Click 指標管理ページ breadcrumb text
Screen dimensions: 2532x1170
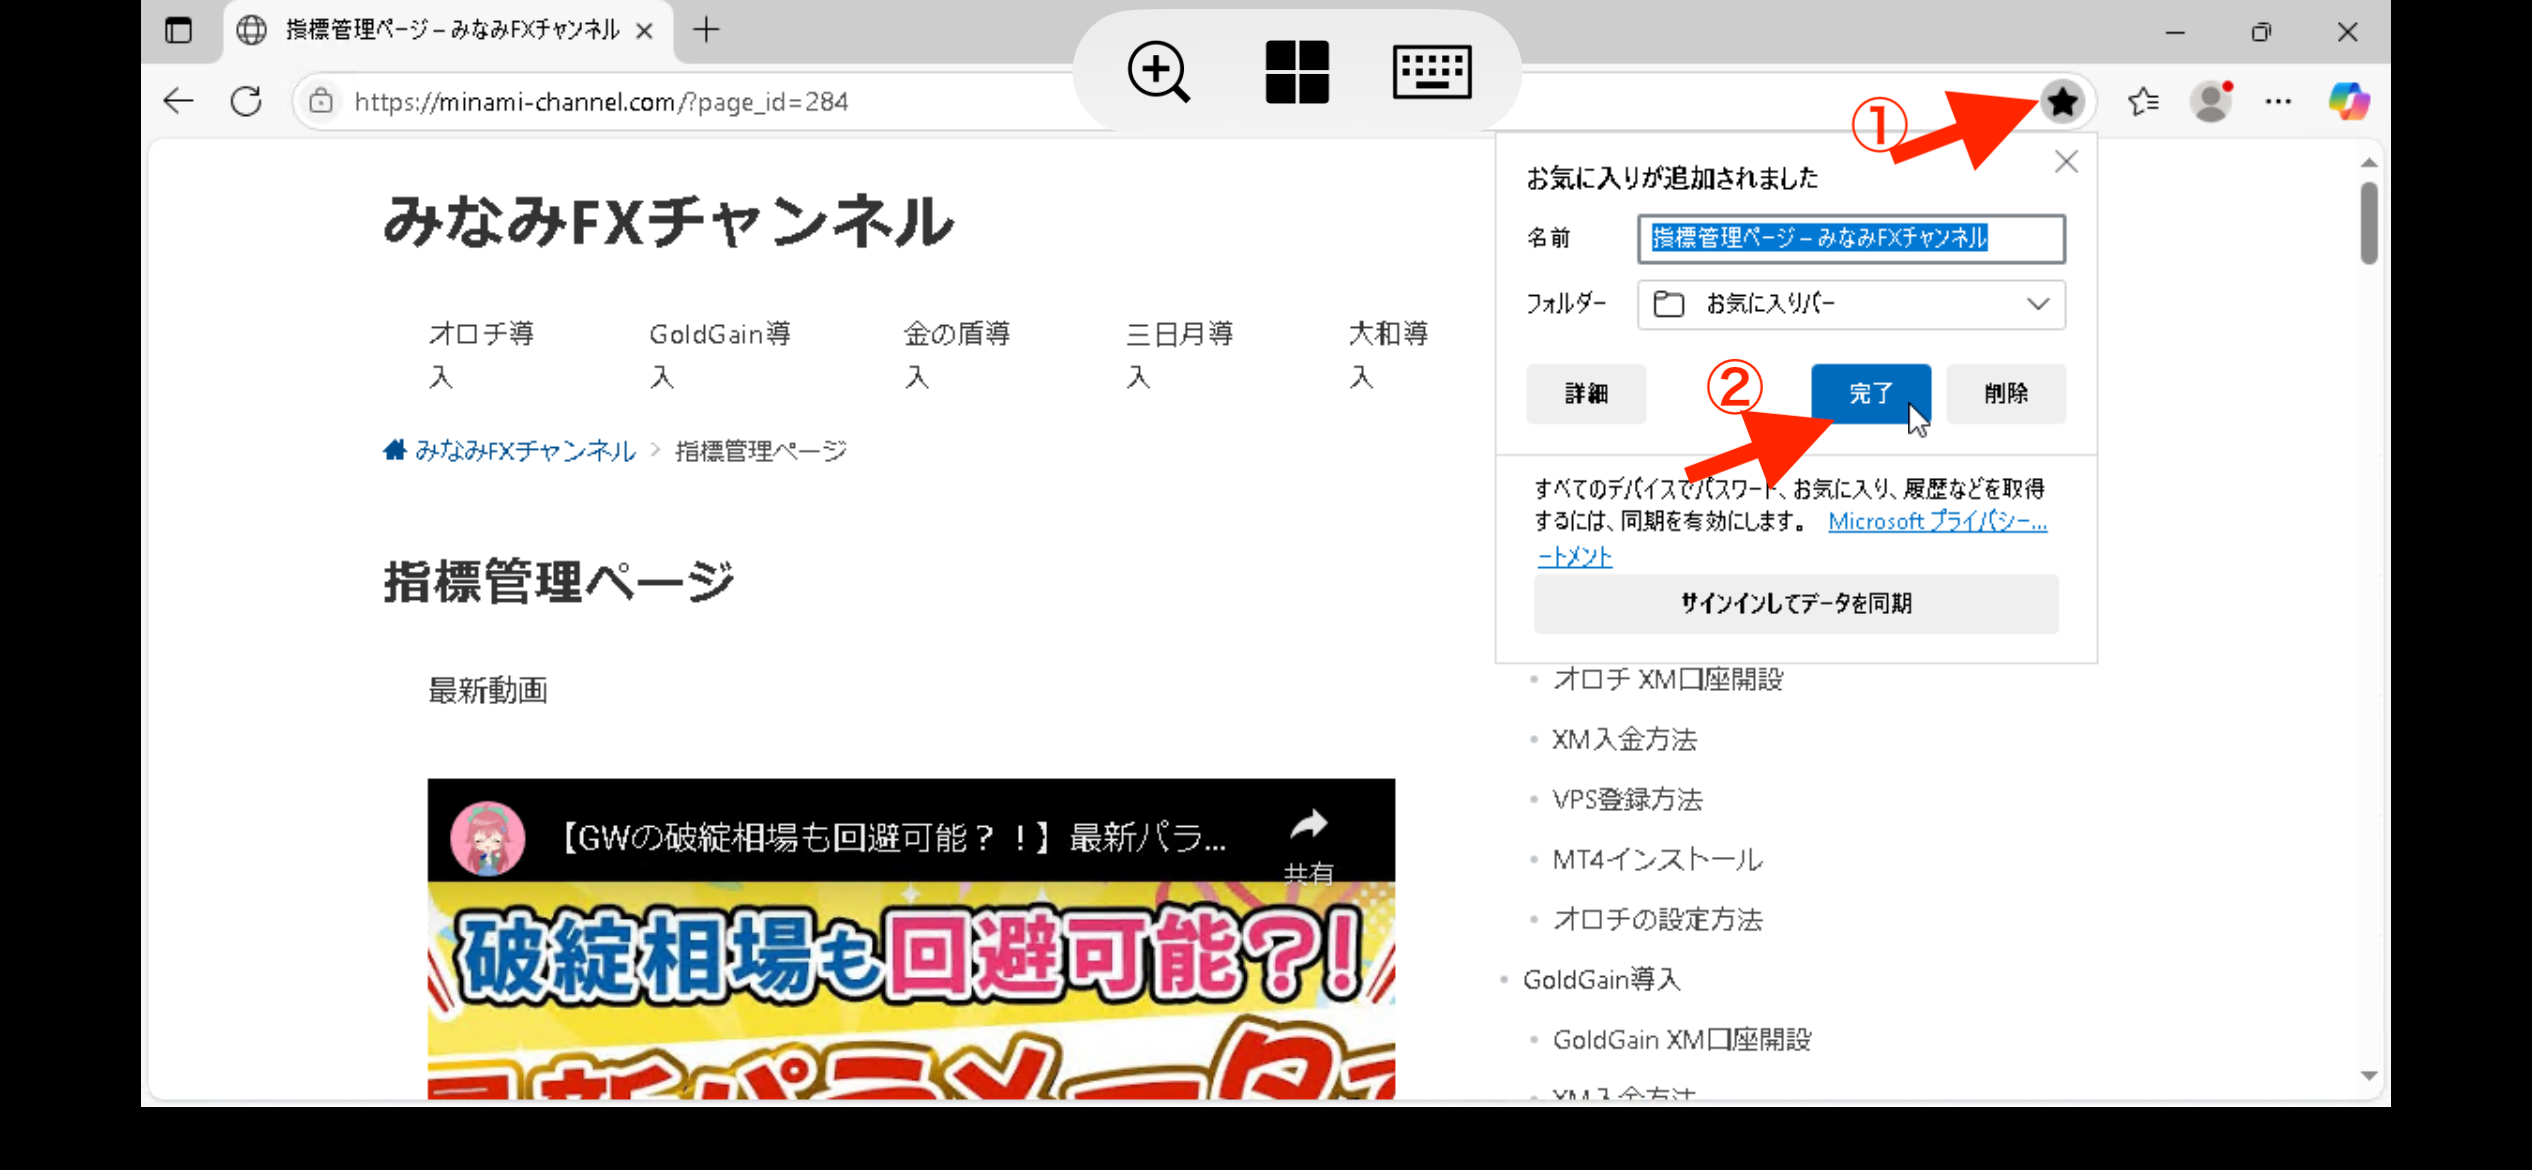[x=760, y=451]
